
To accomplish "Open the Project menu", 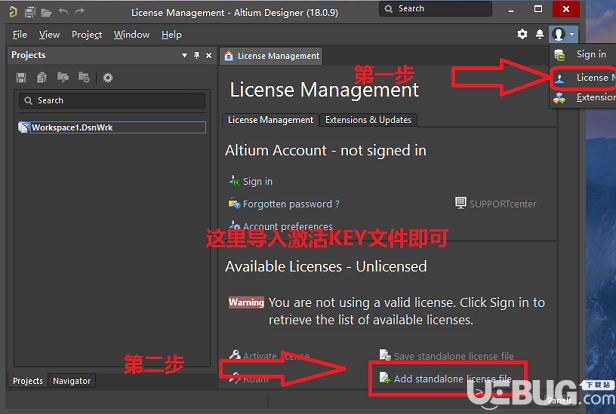I will (86, 35).
